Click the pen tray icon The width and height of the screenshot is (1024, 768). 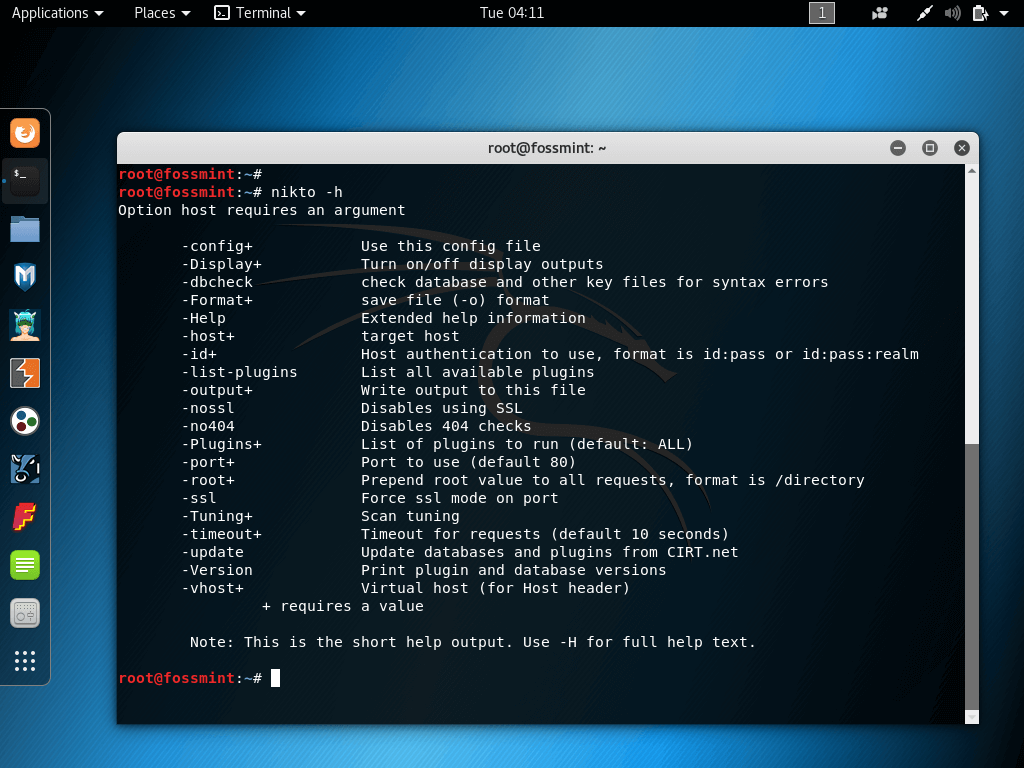924,13
